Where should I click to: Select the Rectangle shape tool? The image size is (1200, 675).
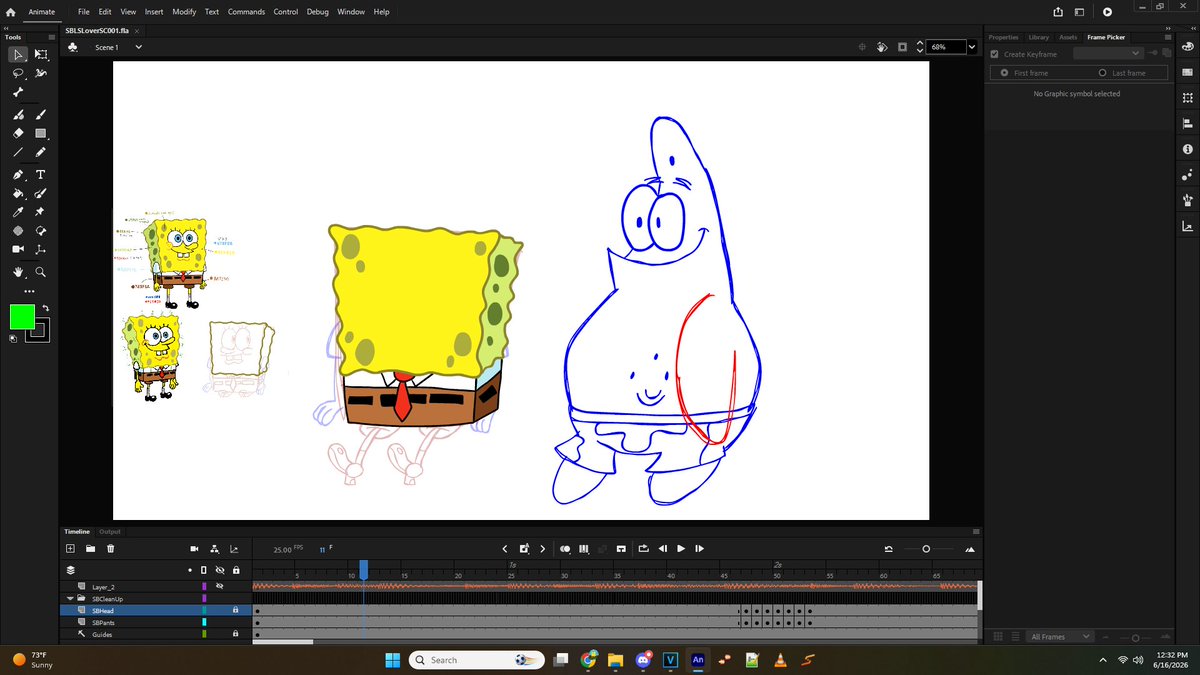[41, 133]
